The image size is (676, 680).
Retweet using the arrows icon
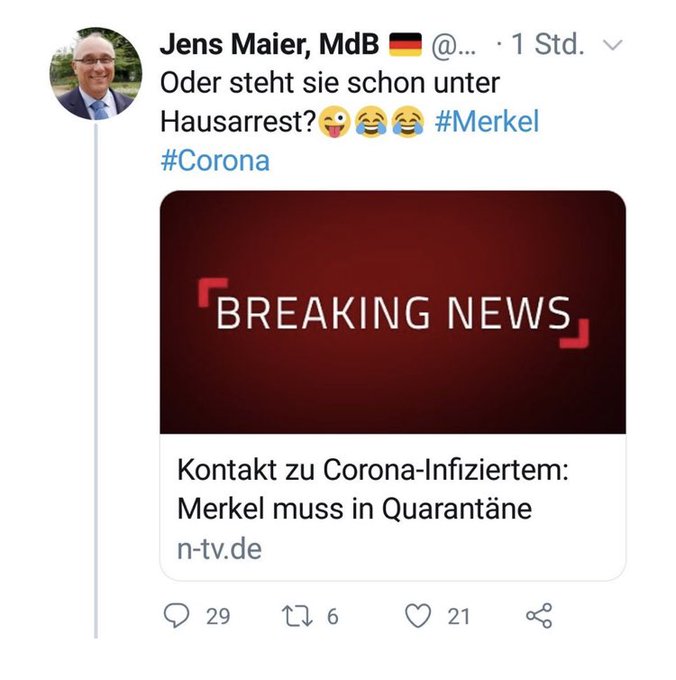[x=297, y=616]
